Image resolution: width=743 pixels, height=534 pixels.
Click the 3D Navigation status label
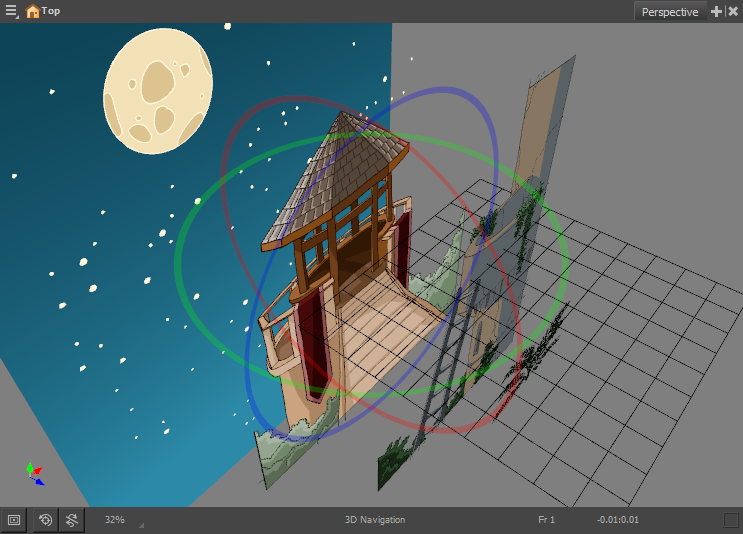tap(375, 520)
